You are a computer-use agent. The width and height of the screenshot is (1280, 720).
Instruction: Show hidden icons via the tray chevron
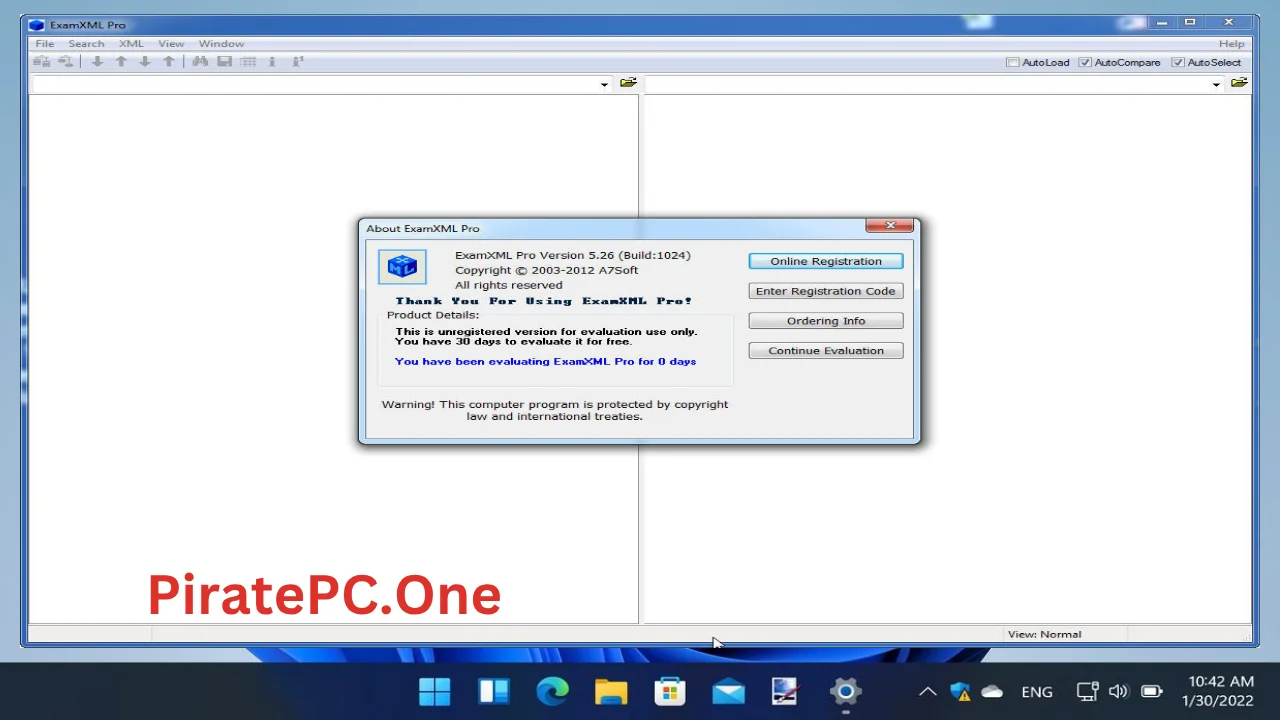[927, 691]
